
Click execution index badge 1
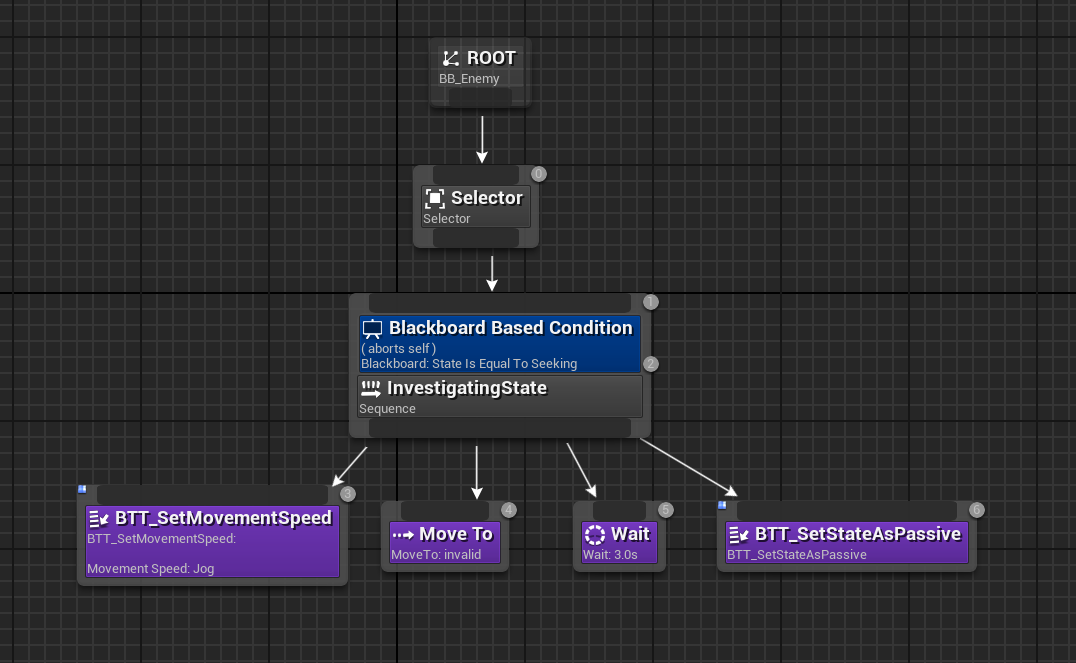(651, 302)
